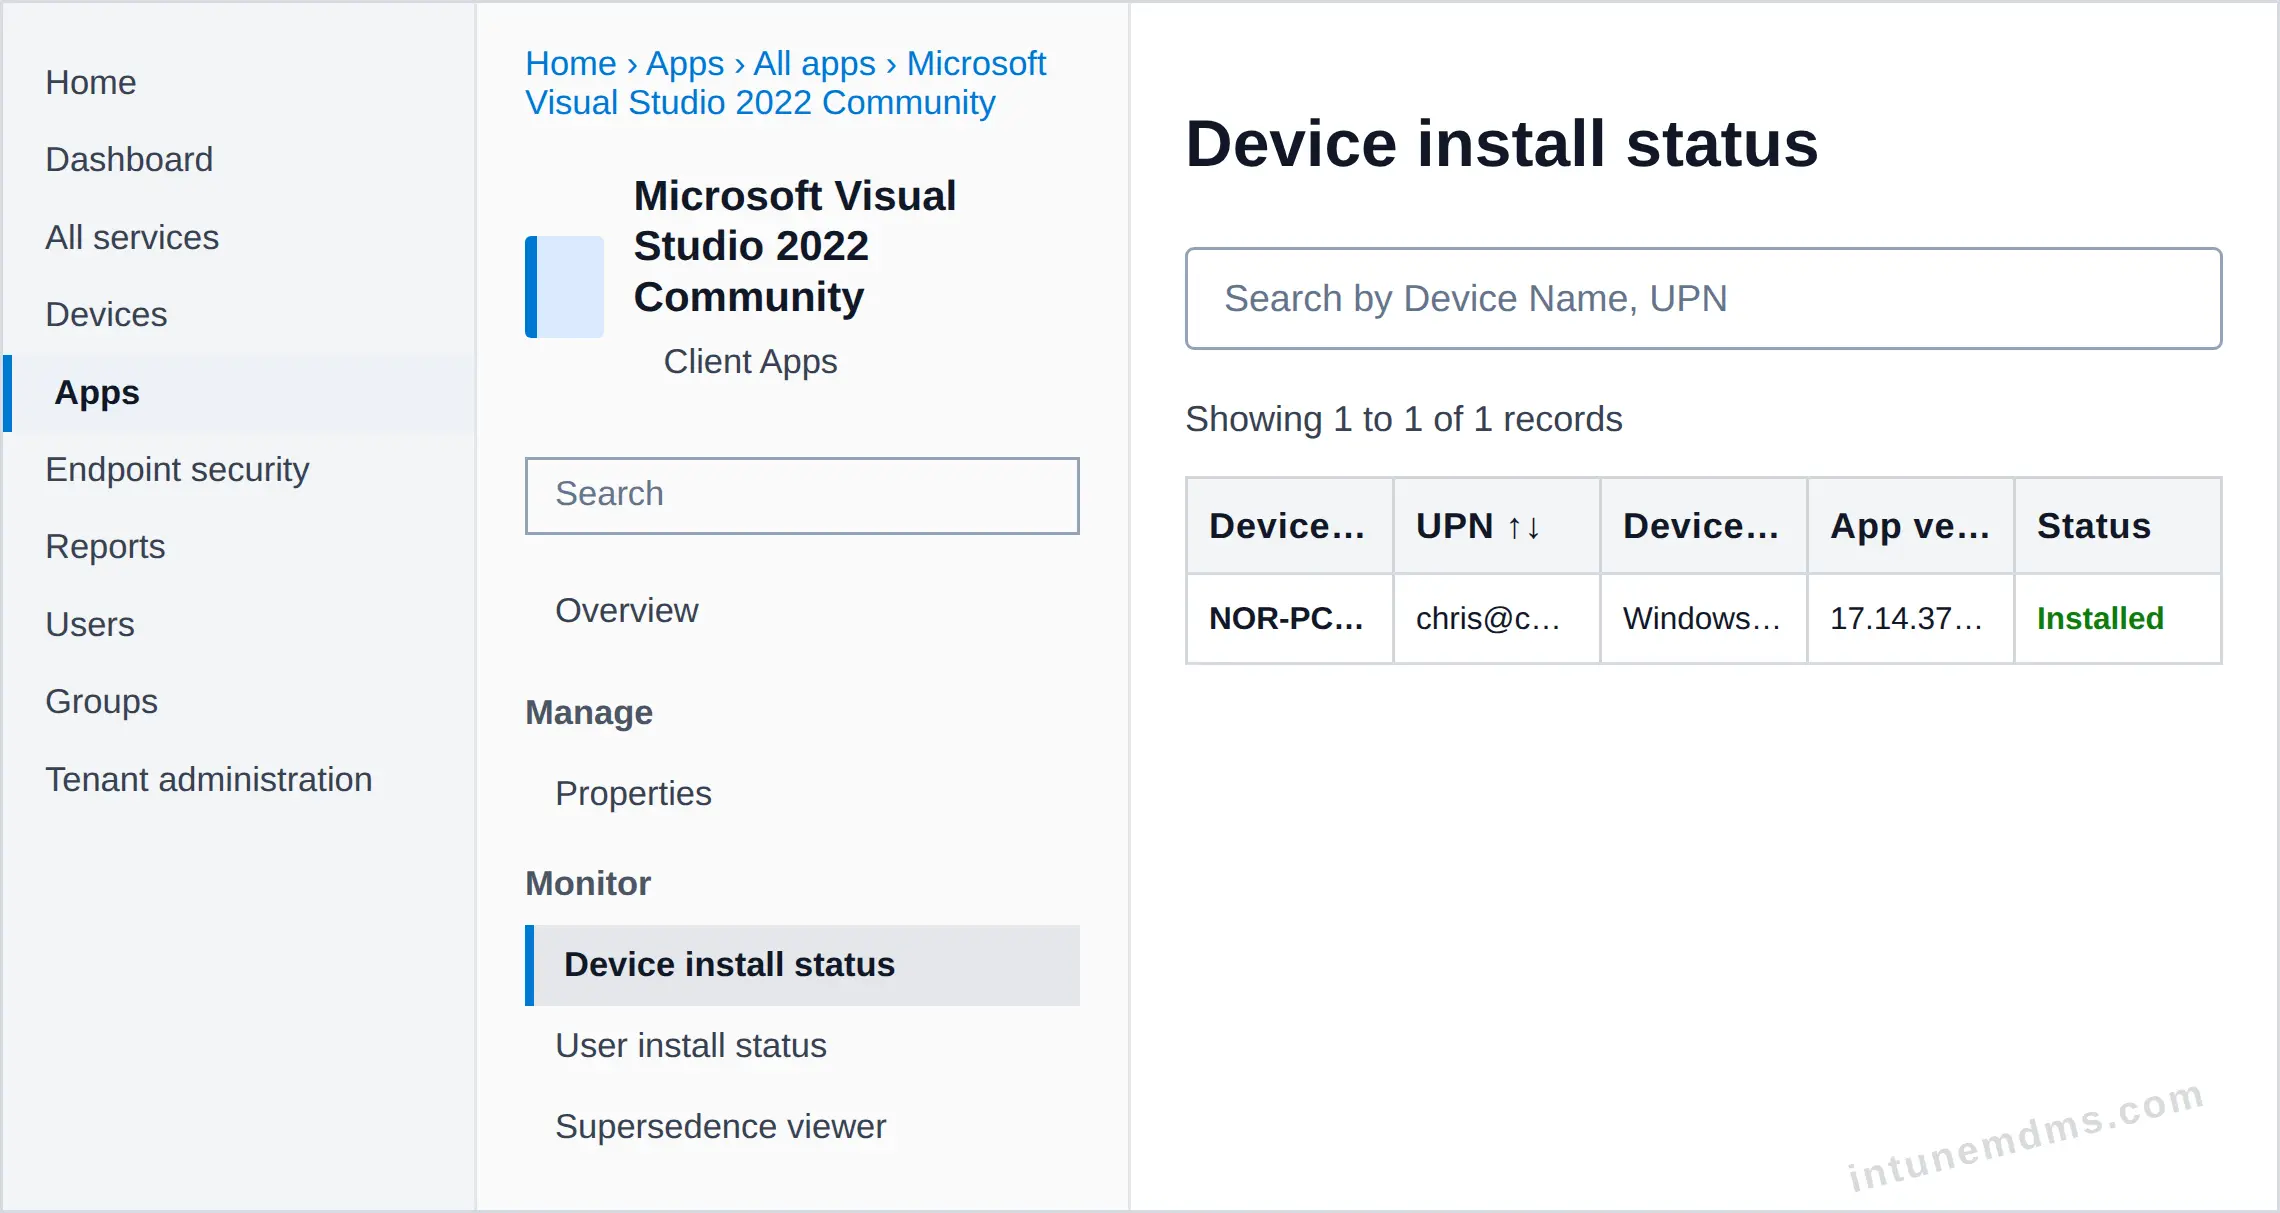Open Groups in the sidebar
The height and width of the screenshot is (1213, 2280).
coord(101,701)
